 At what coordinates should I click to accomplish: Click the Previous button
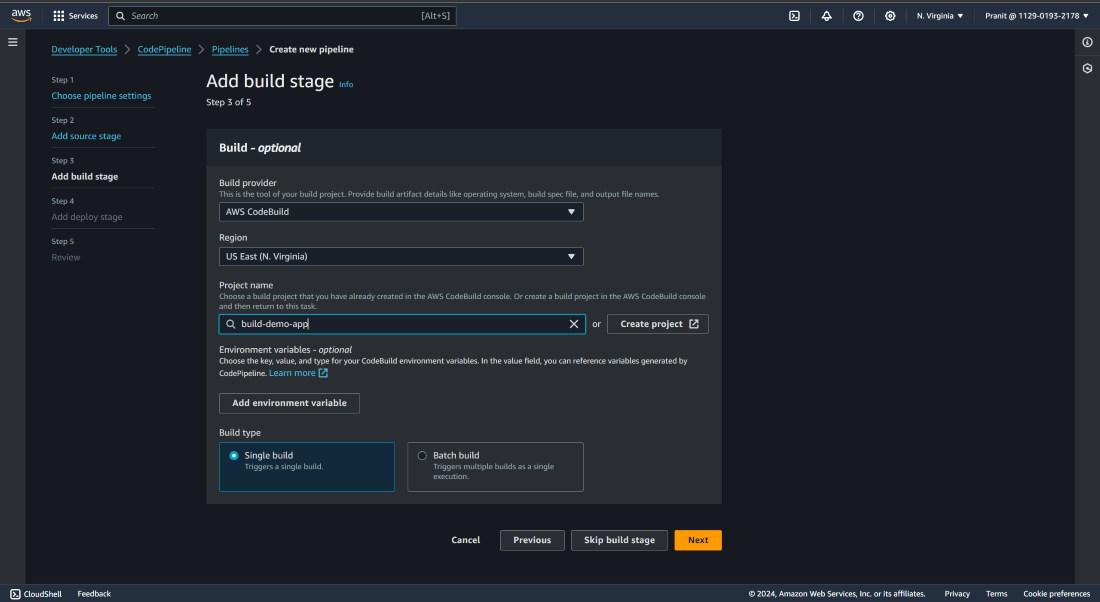pyautogui.click(x=532, y=540)
